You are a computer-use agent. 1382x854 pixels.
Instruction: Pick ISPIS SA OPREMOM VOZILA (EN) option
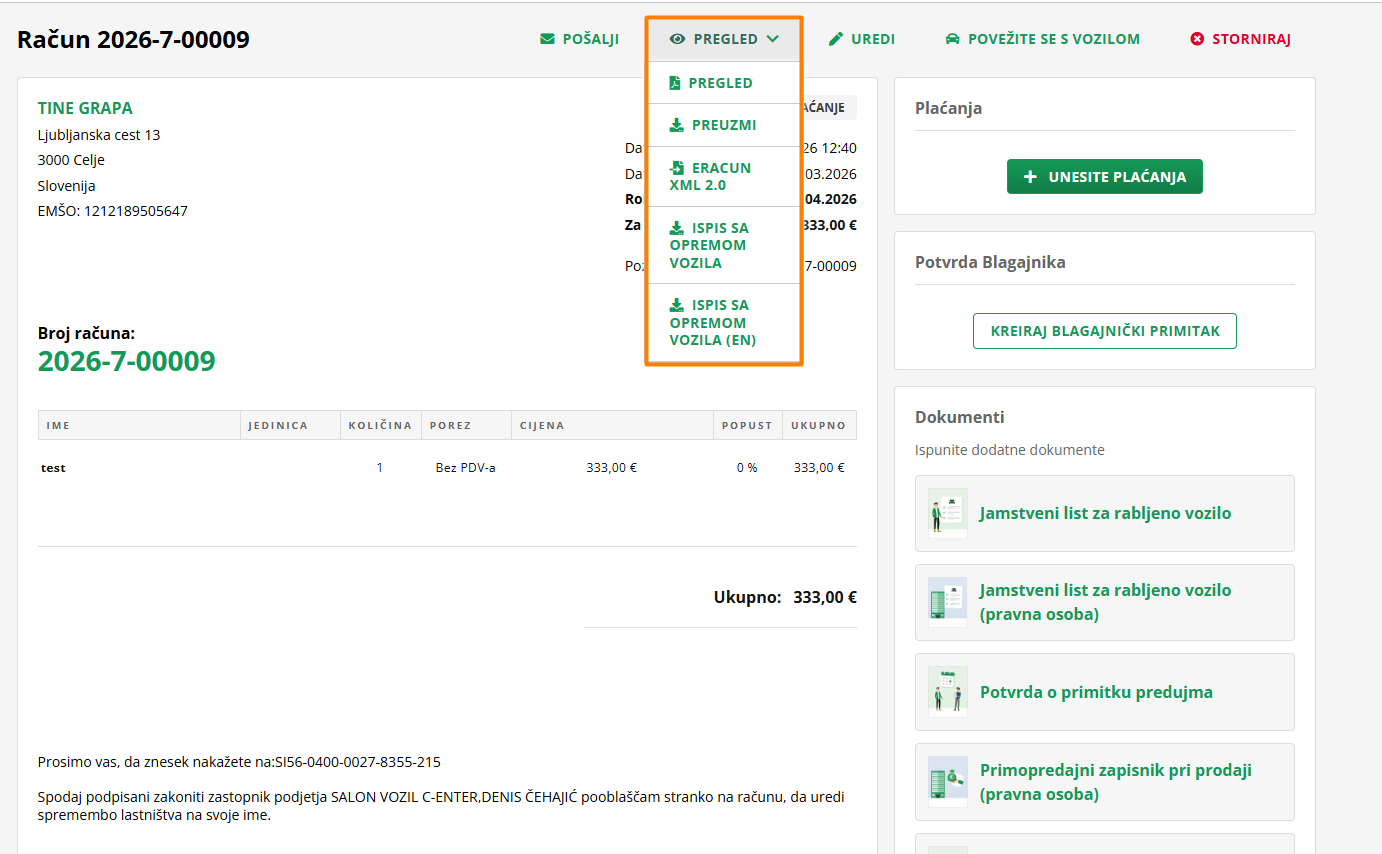point(724,322)
